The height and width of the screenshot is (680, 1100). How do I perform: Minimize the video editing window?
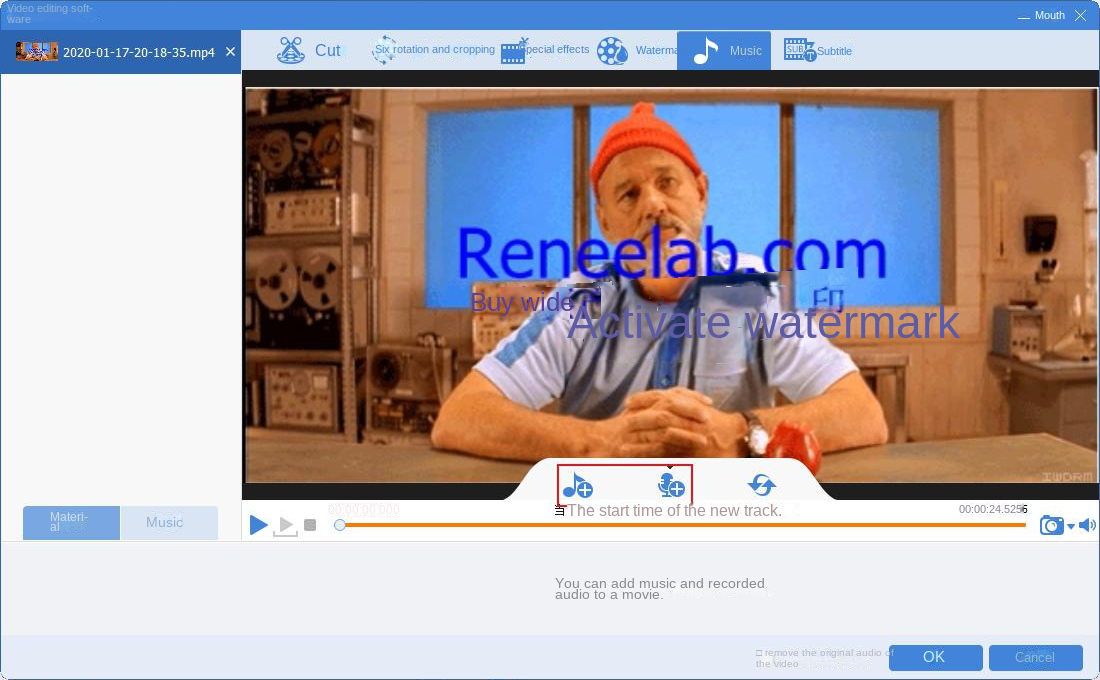1024,16
